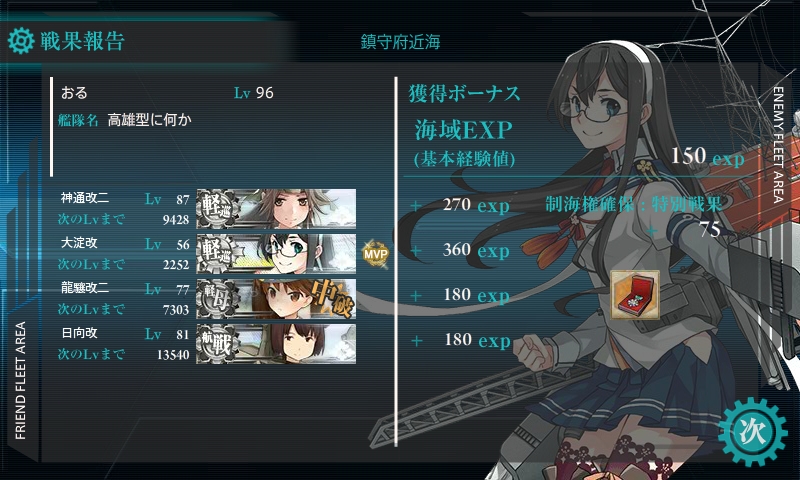
Task: Click the 鎮守府近海 map name header
Action: tap(401, 42)
